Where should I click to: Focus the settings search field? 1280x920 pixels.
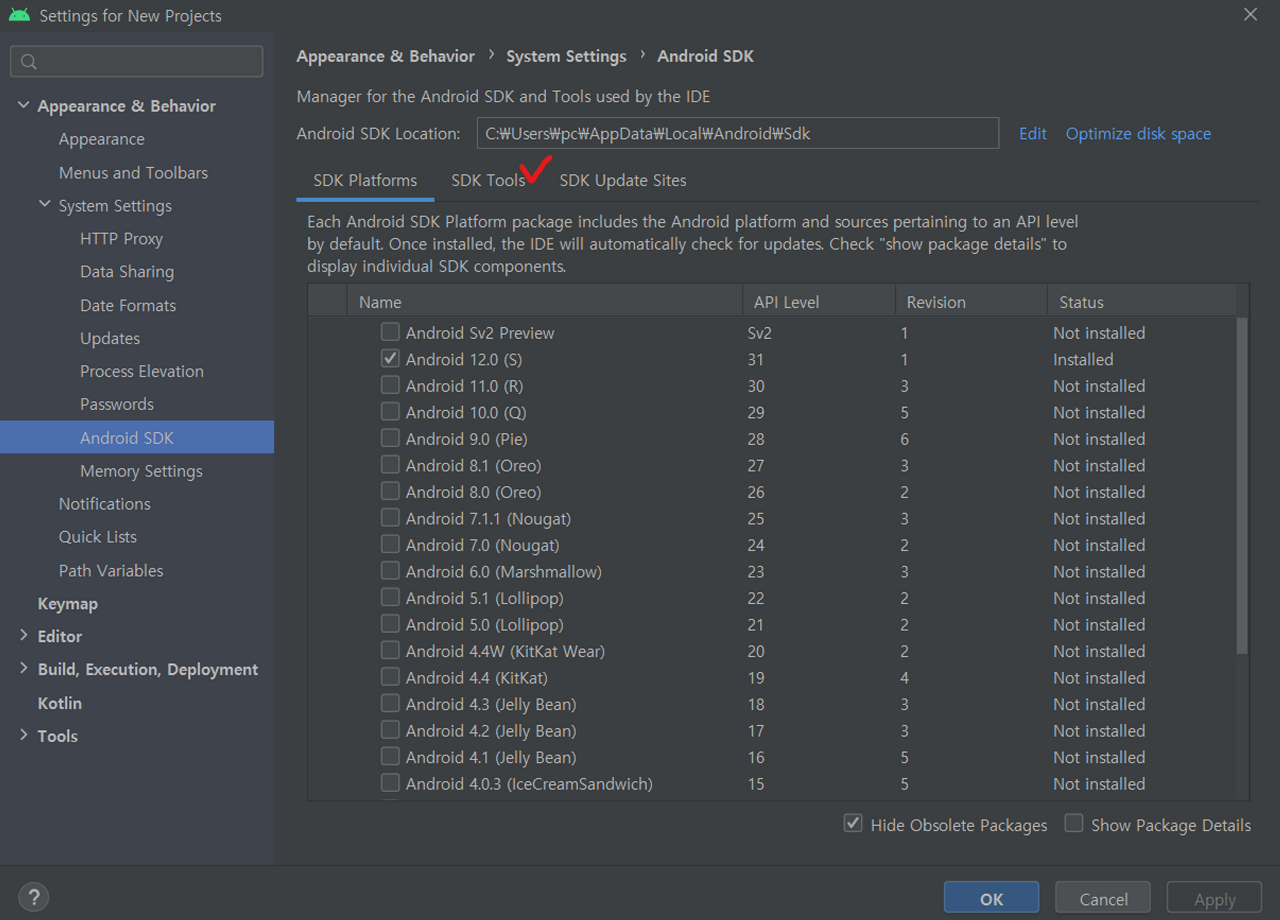click(x=137, y=61)
